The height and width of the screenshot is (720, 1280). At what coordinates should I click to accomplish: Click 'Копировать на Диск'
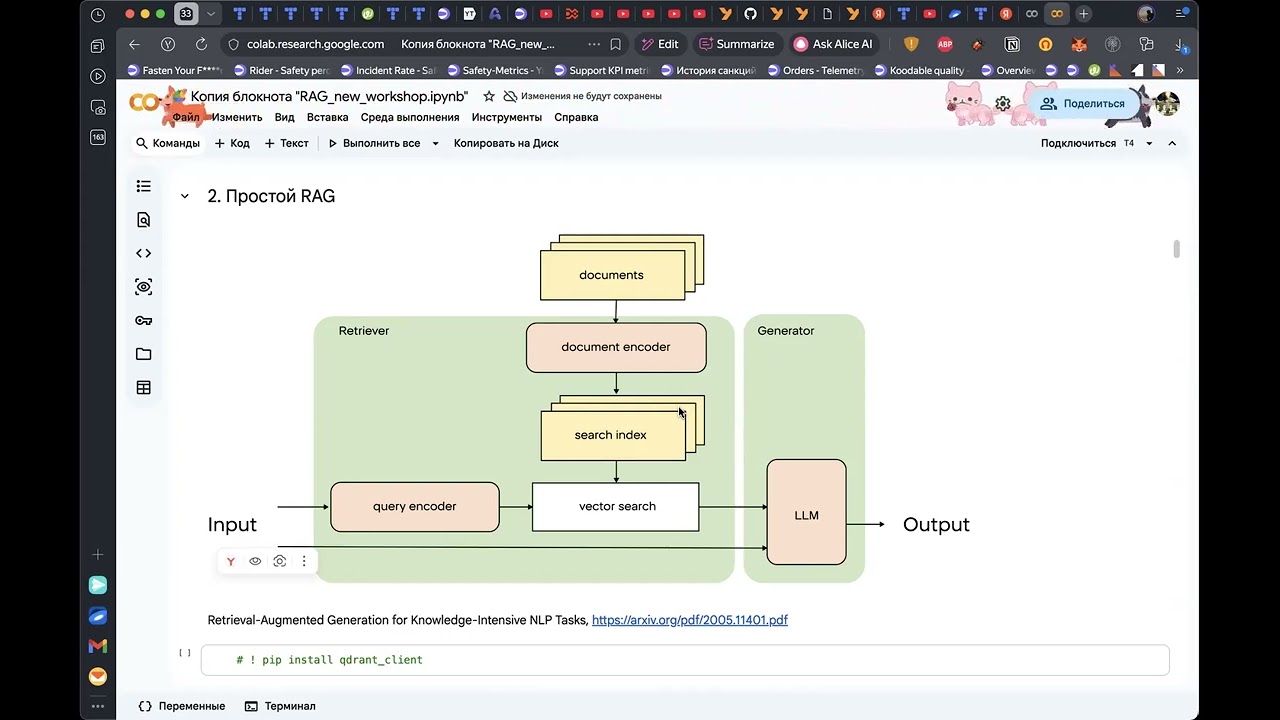pyautogui.click(x=506, y=143)
